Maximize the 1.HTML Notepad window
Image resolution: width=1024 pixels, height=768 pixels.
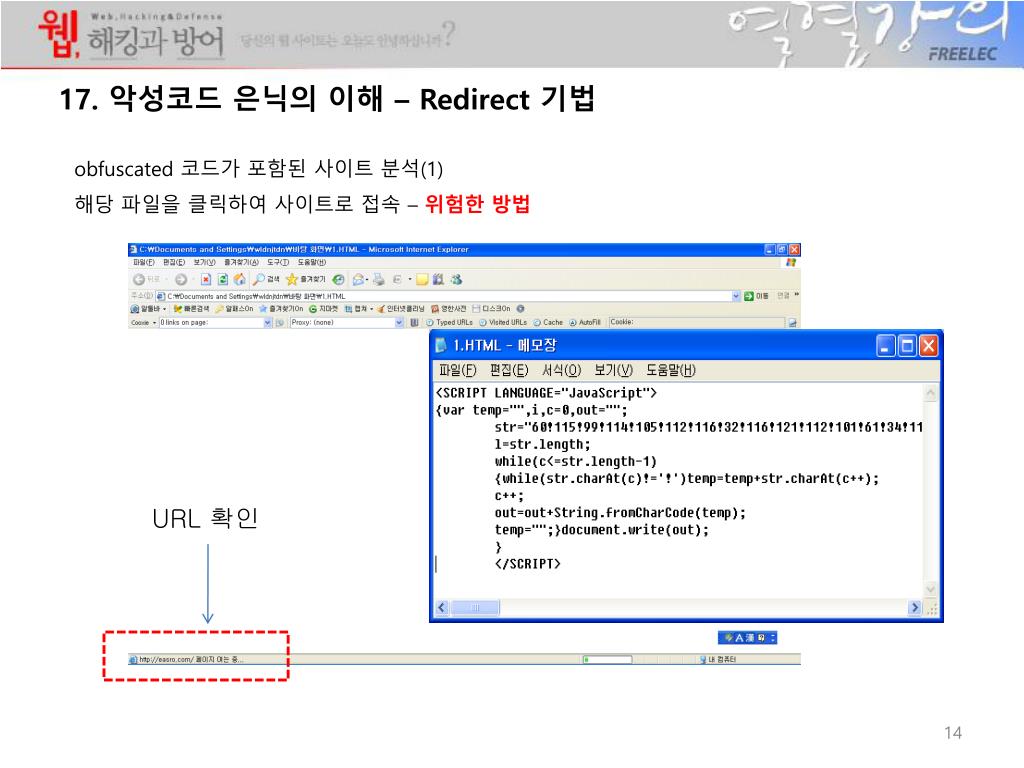coord(907,345)
